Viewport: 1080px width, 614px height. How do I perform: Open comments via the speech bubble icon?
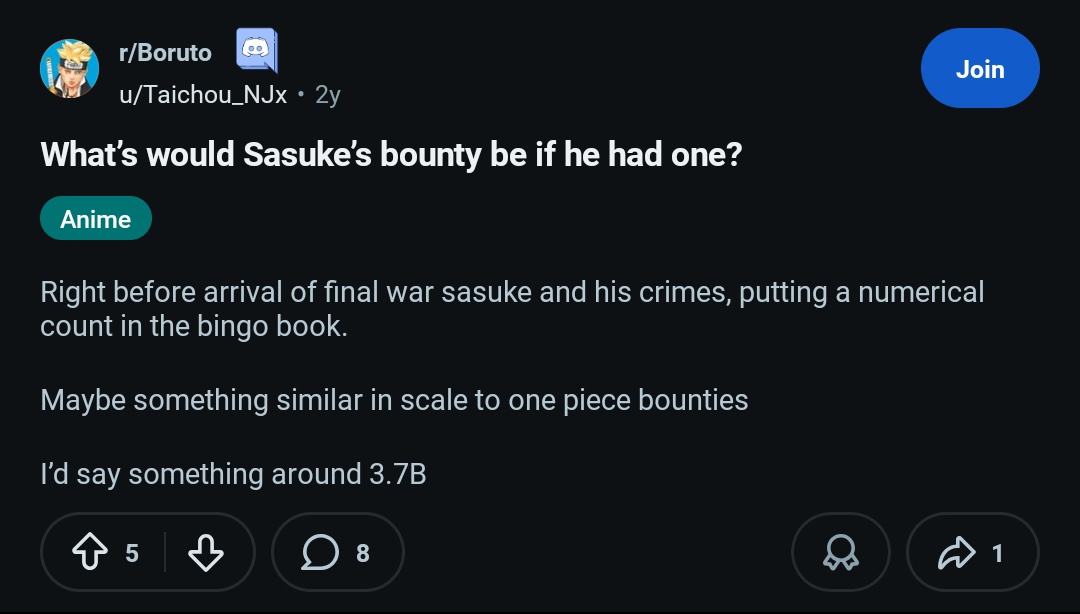(x=320, y=552)
